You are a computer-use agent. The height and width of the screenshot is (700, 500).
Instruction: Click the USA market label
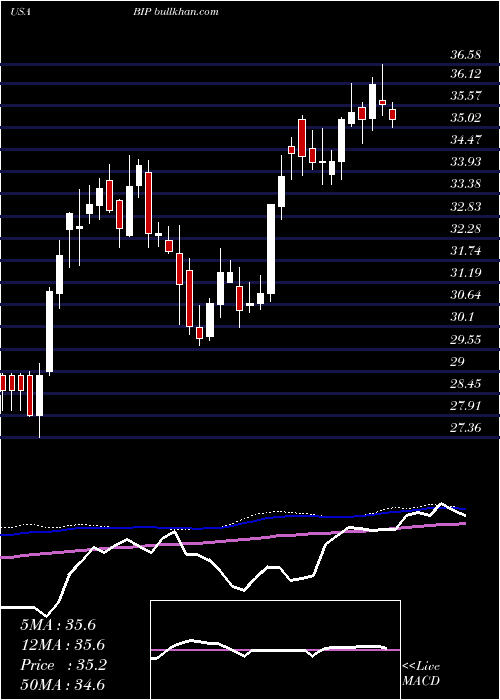pos(20,12)
